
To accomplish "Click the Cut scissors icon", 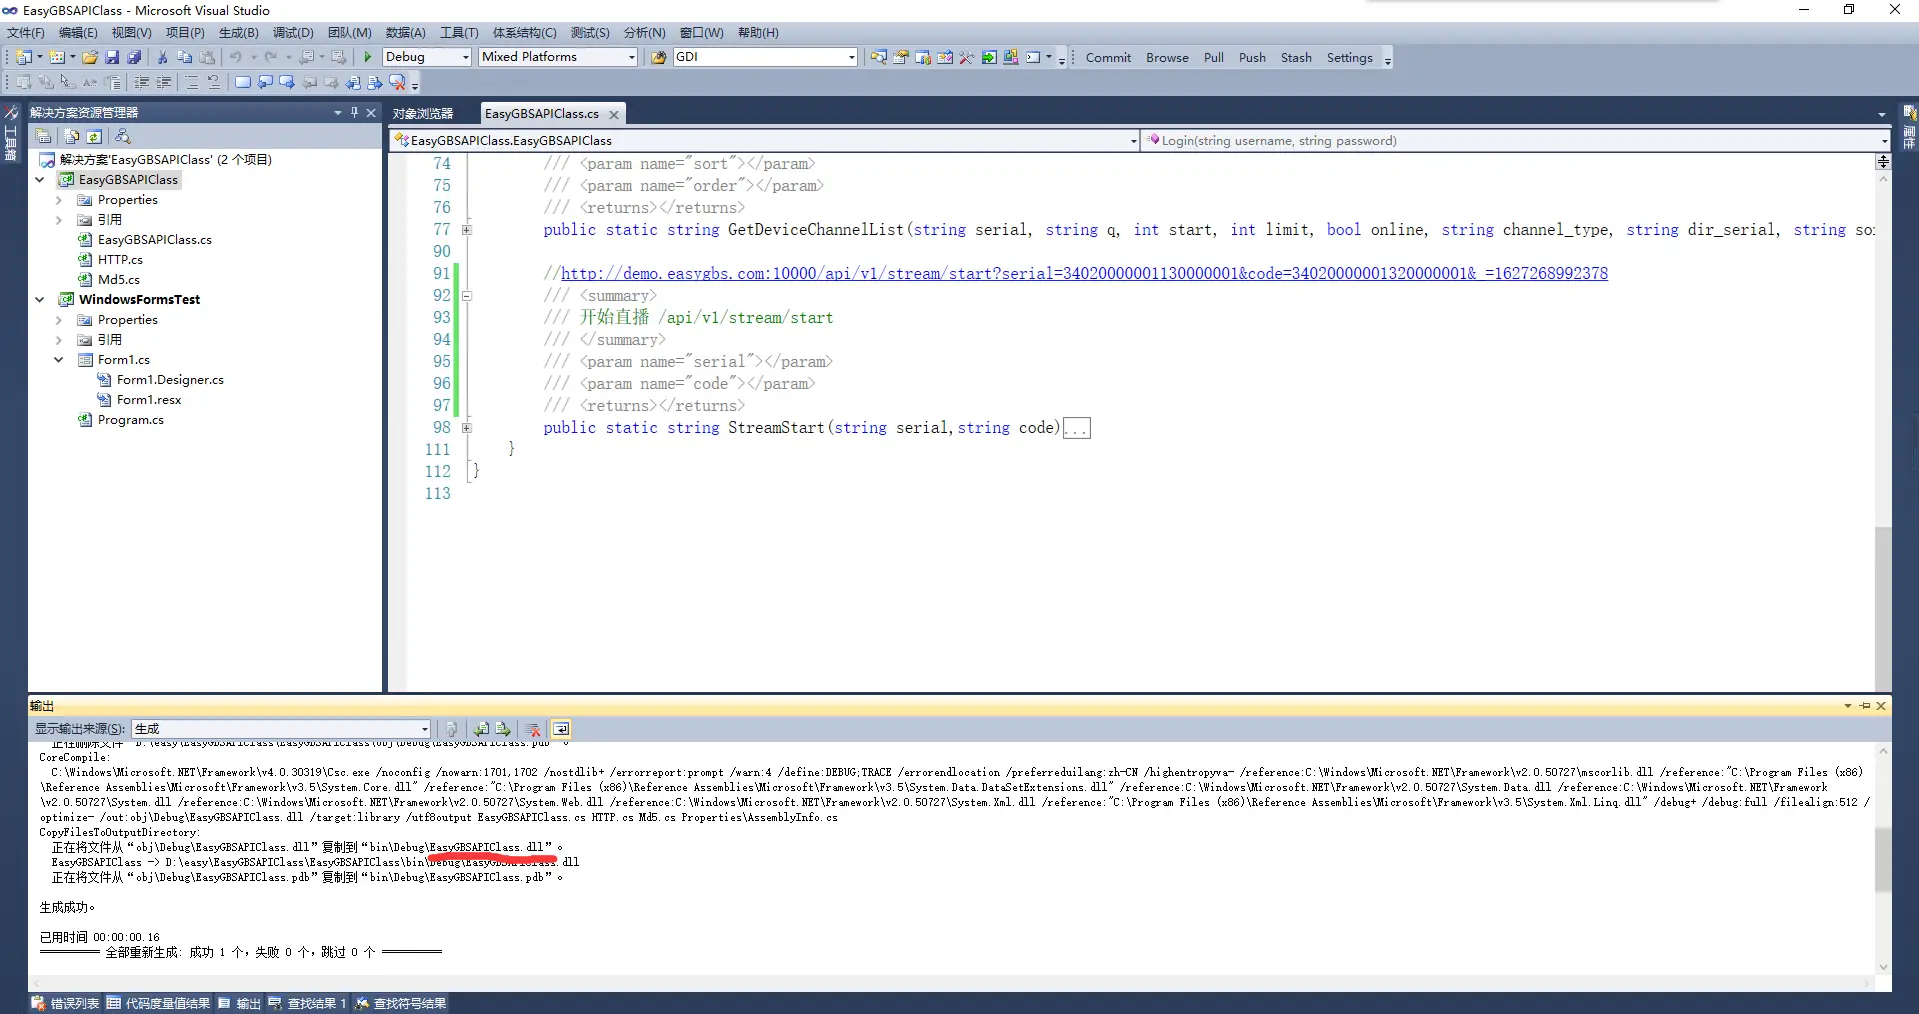I will [x=162, y=57].
